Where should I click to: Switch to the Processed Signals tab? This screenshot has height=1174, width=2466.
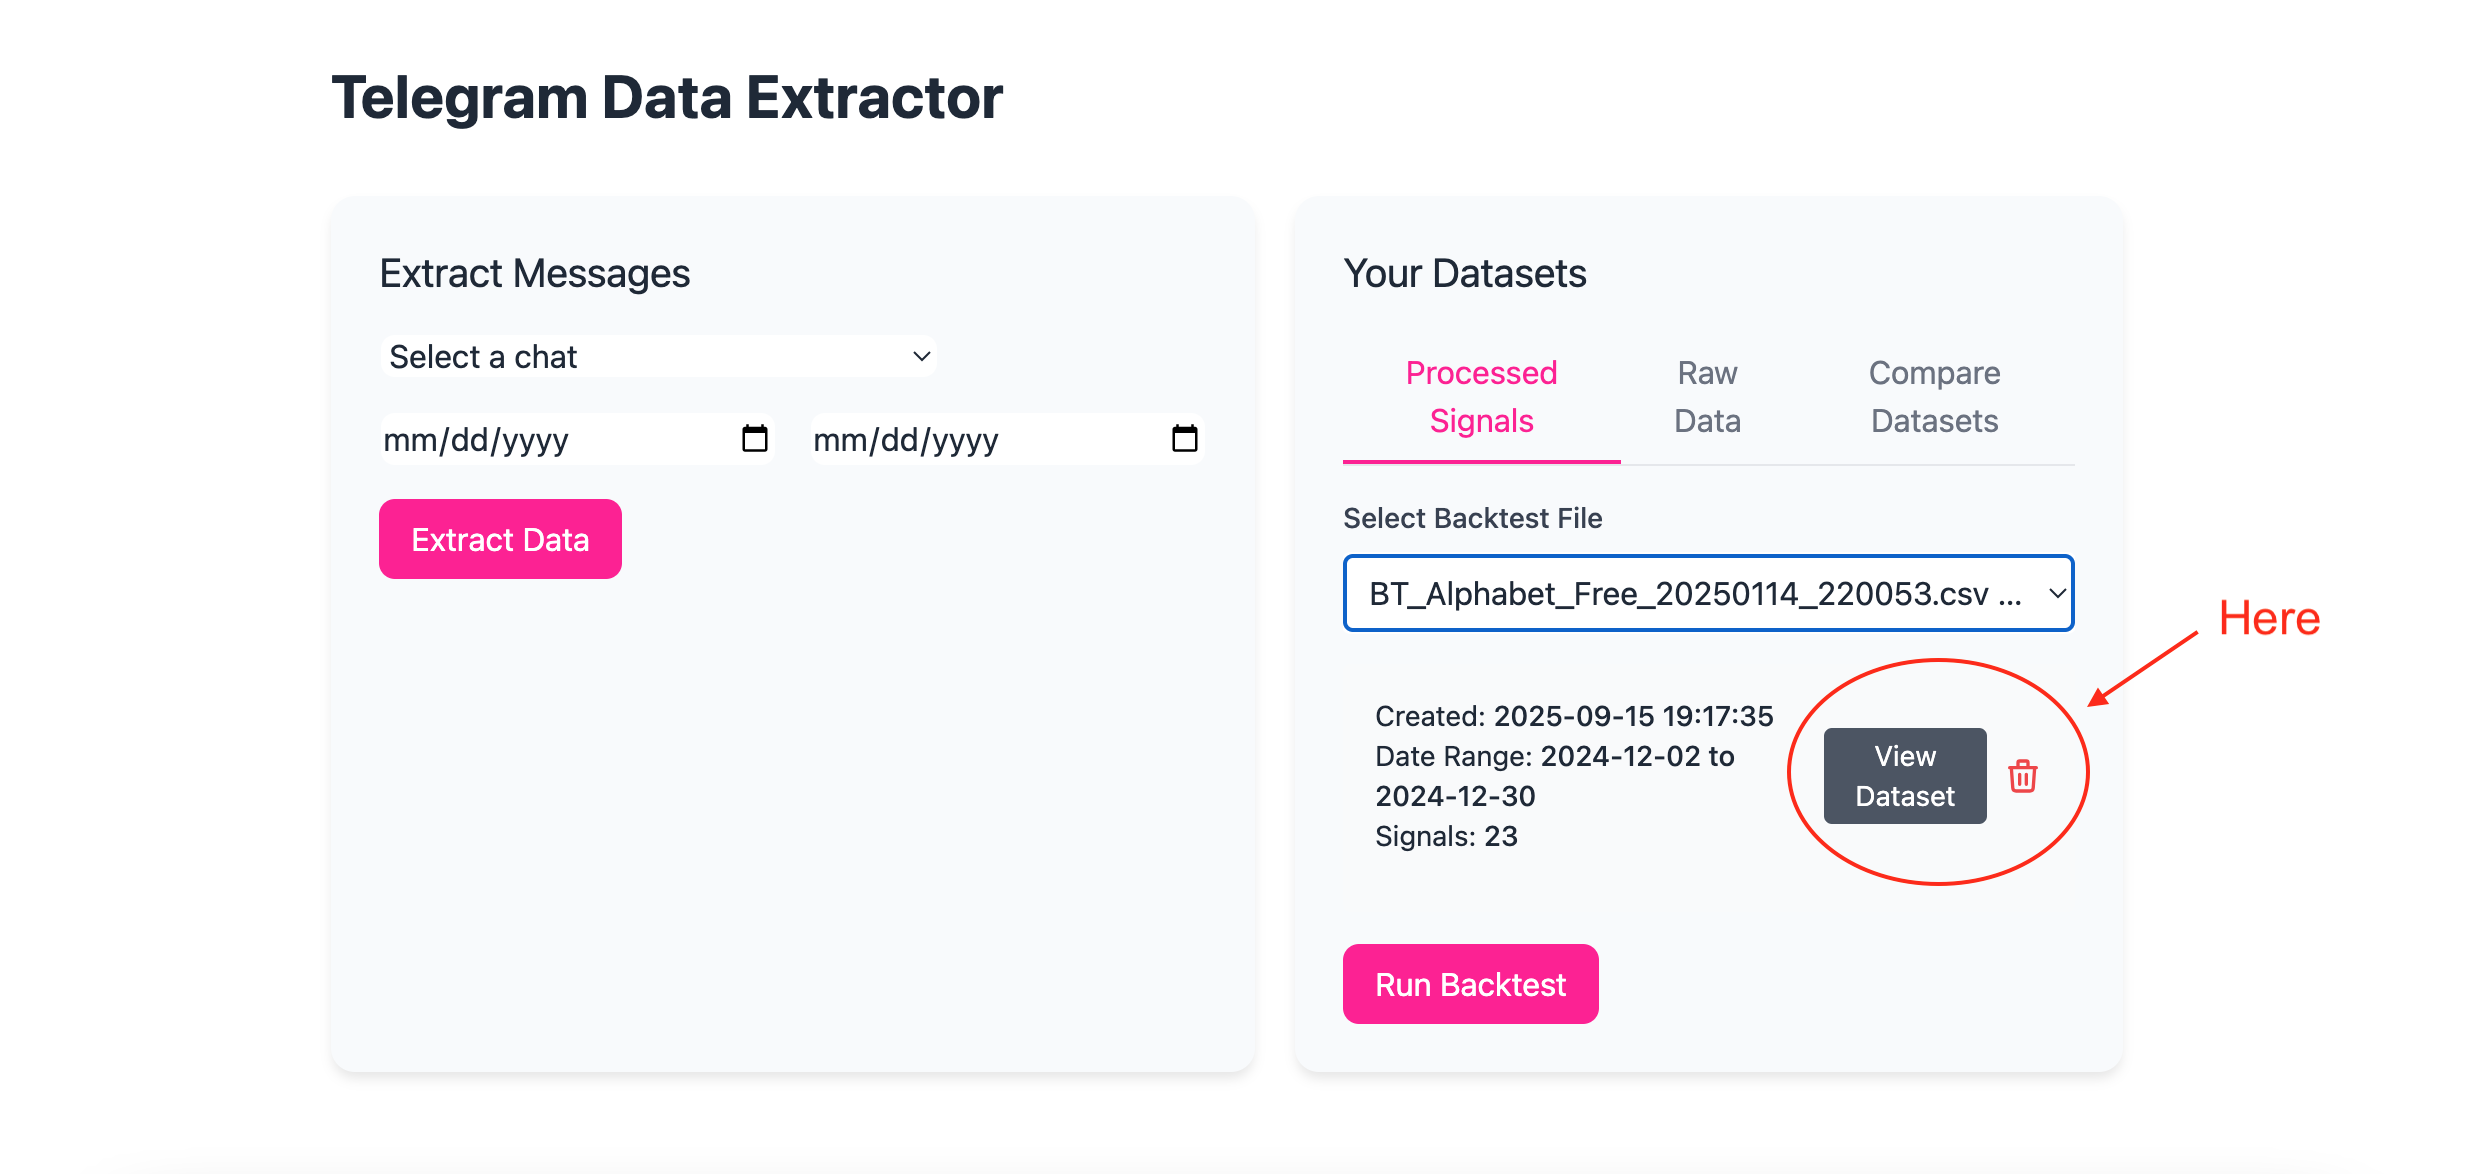pyautogui.click(x=1481, y=397)
